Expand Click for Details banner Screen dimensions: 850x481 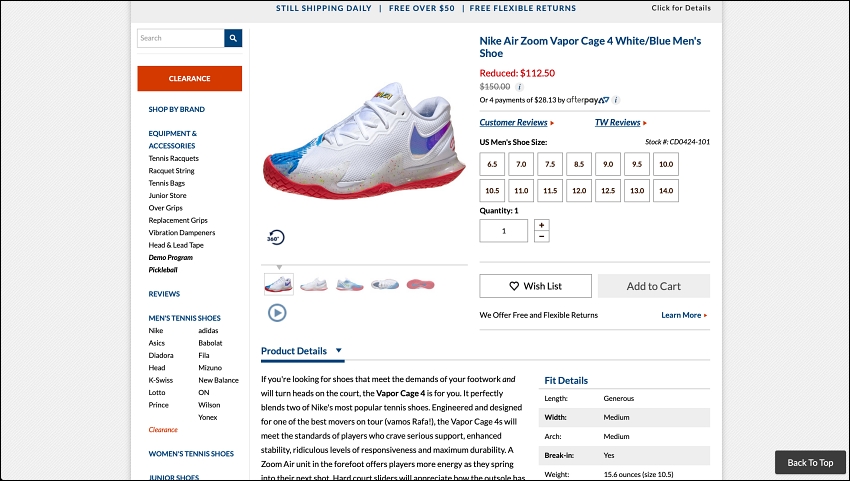[681, 8]
